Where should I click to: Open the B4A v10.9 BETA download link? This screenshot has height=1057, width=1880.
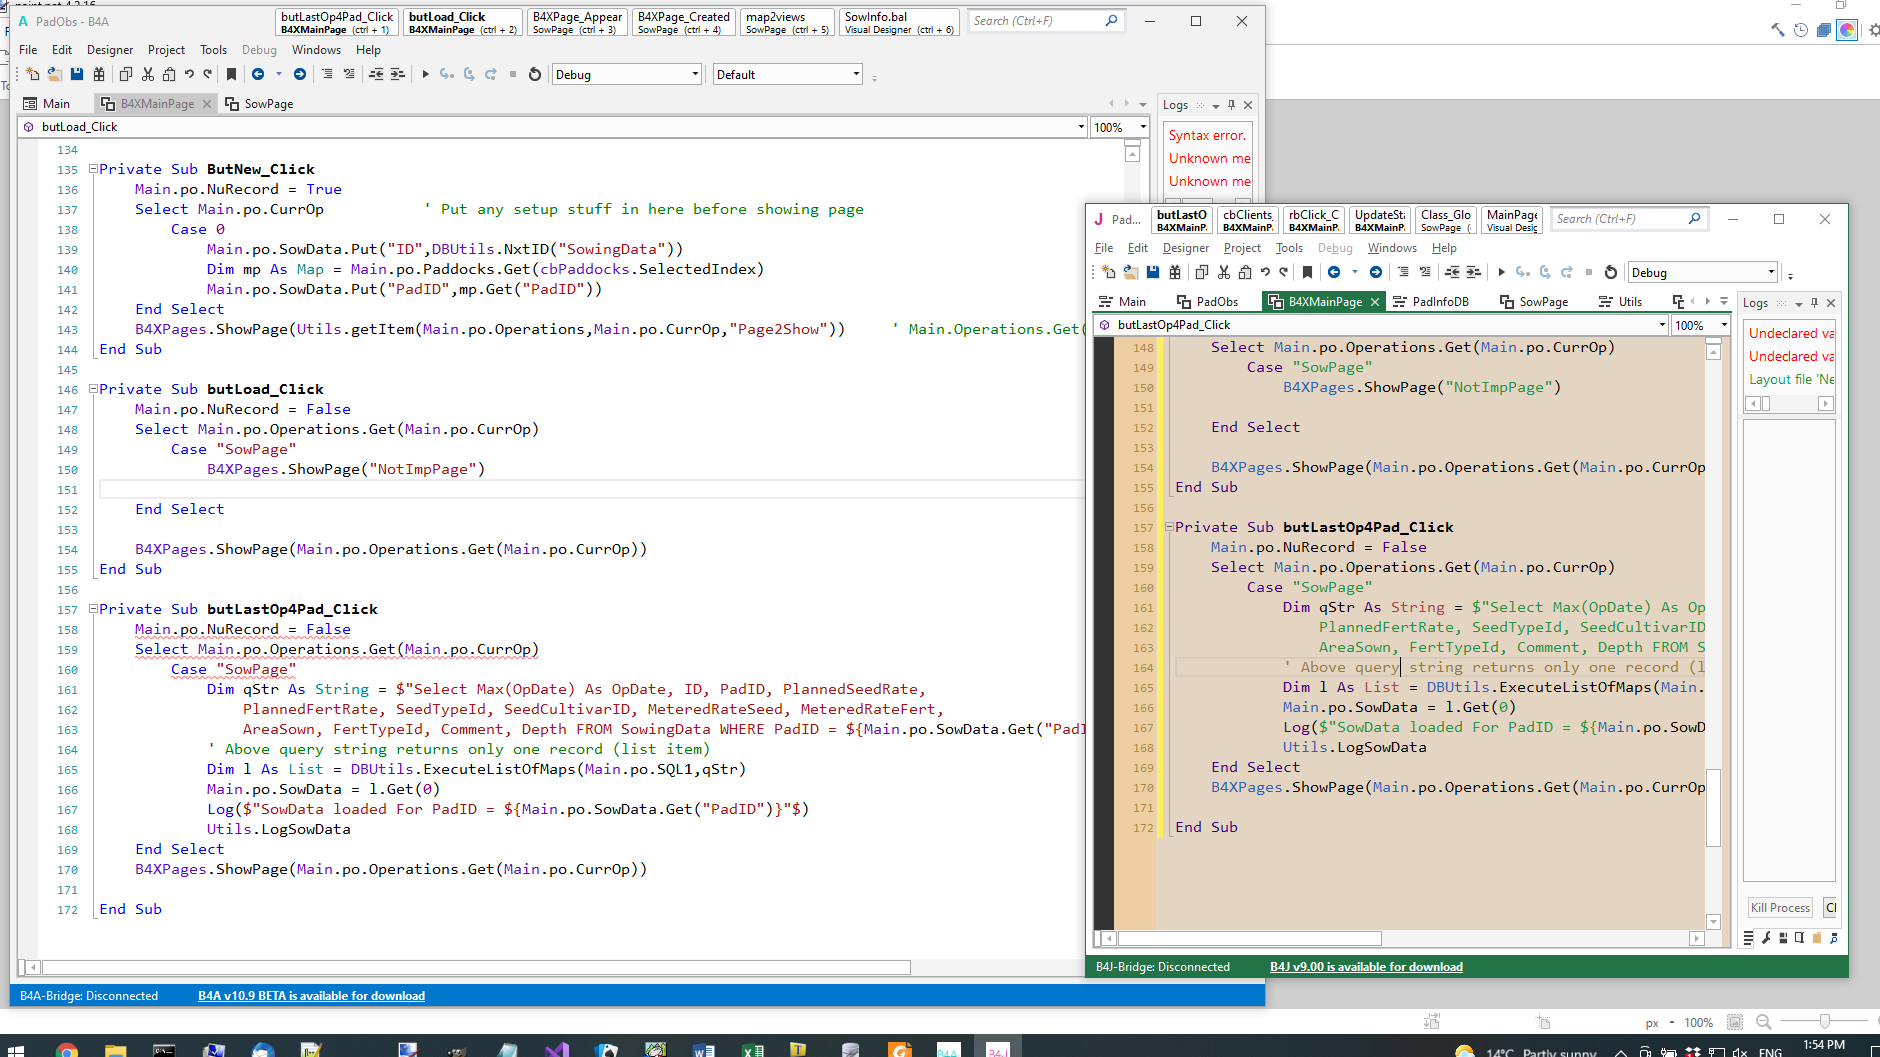[x=311, y=996]
